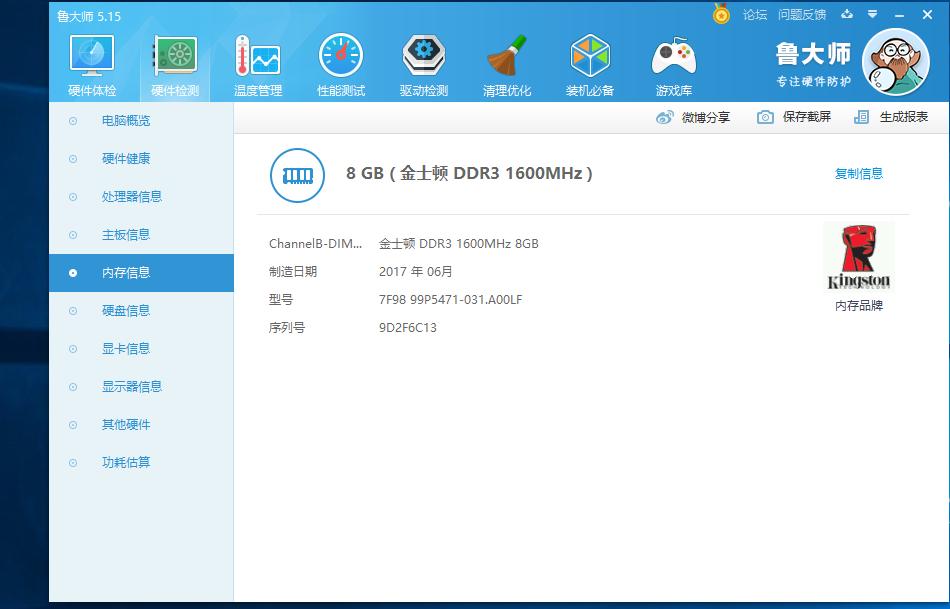Click 保存截屏 save screenshot button
Image resolution: width=950 pixels, height=609 pixels.
pyautogui.click(x=795, y=117)
